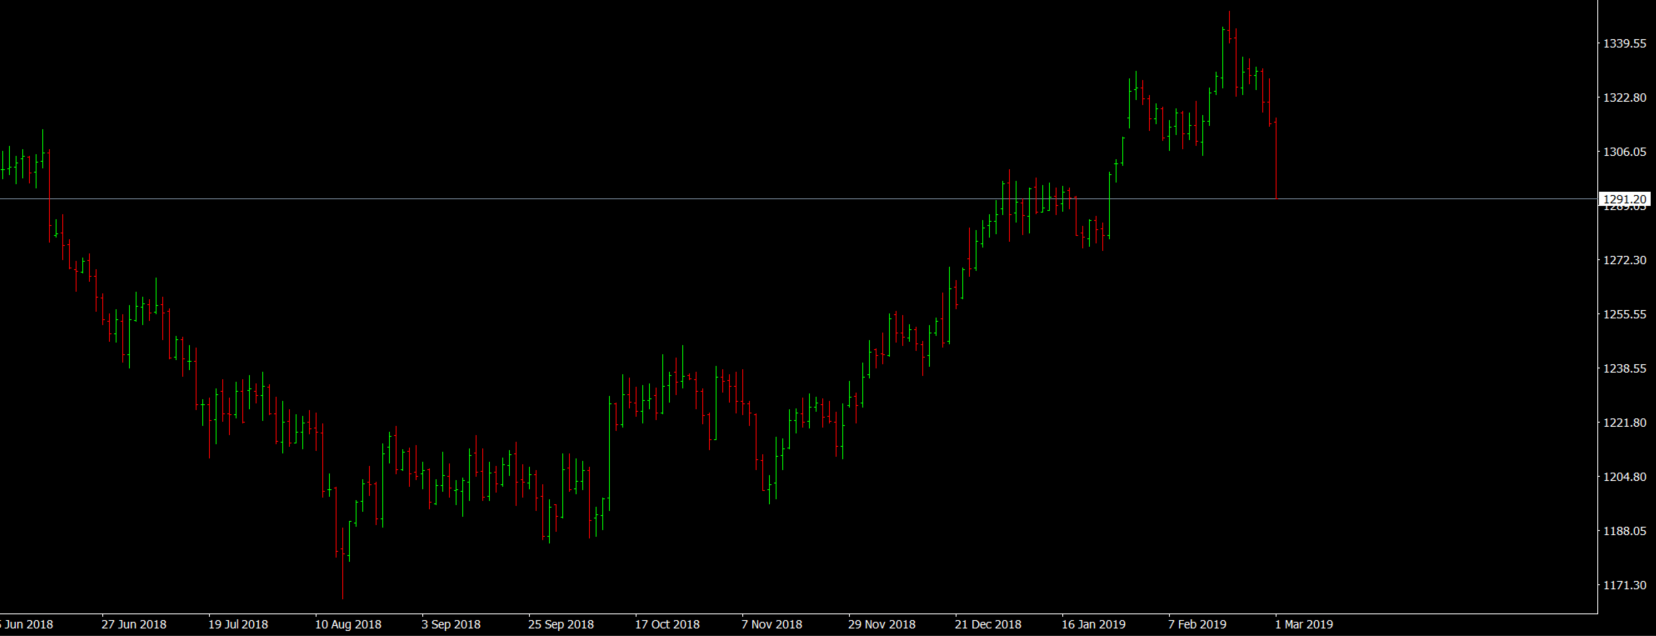
Task: Click the 10 Aug 2018 date label
Action: tap(348, 624)
